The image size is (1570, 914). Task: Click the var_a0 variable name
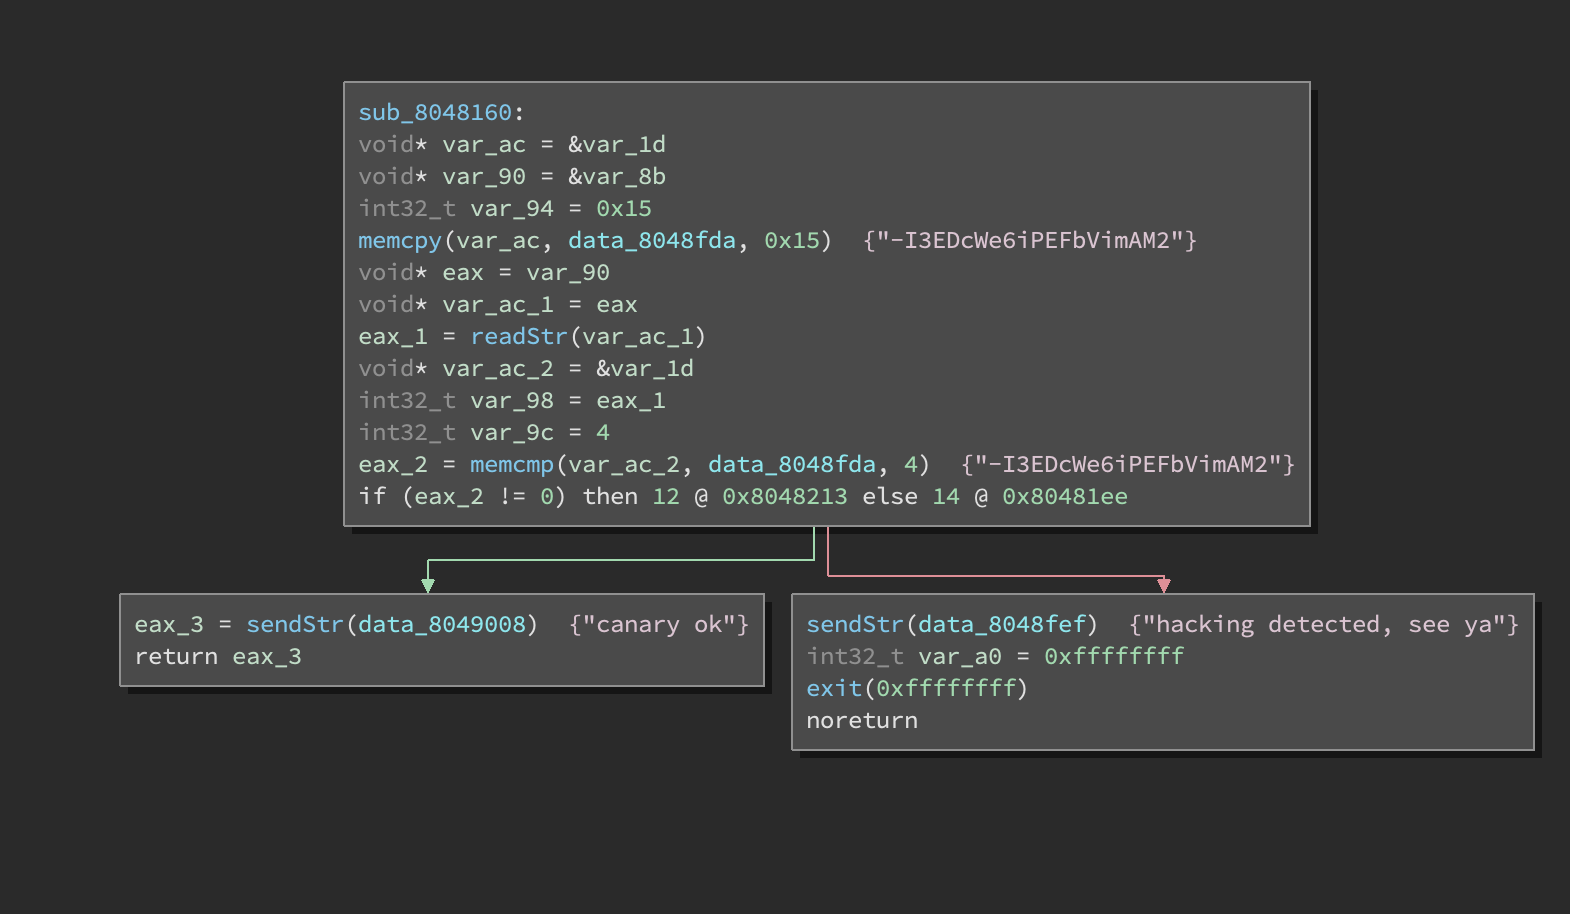[959, 657]
